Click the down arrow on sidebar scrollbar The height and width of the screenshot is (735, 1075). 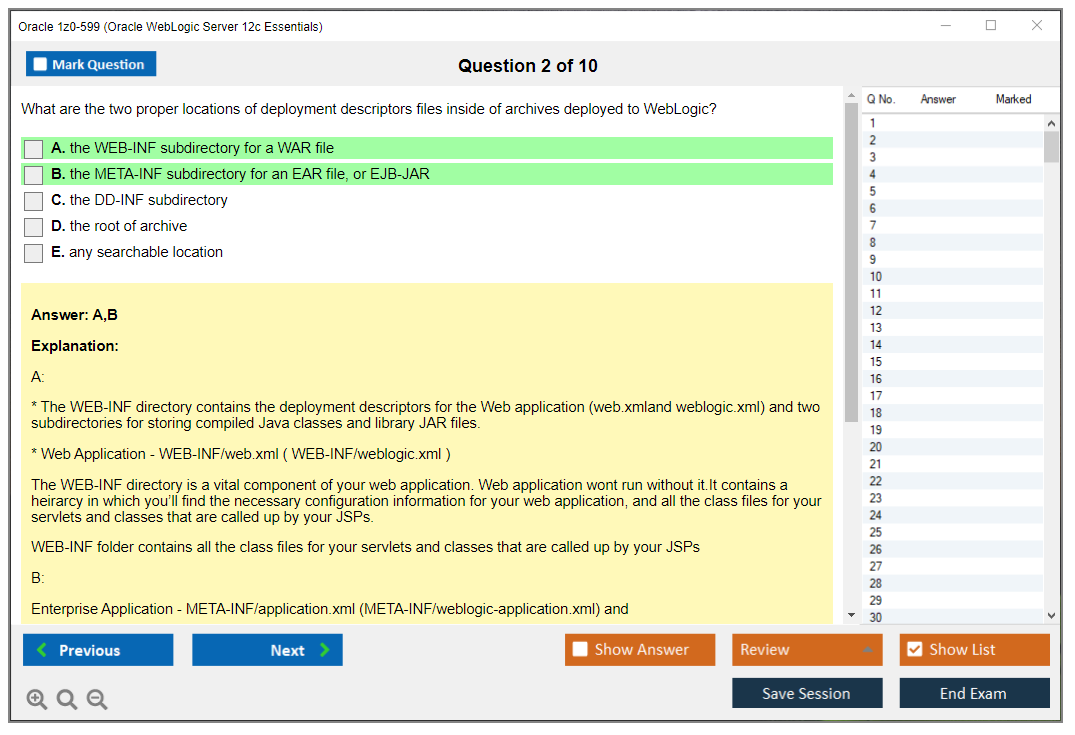[x=1051, y=614]
